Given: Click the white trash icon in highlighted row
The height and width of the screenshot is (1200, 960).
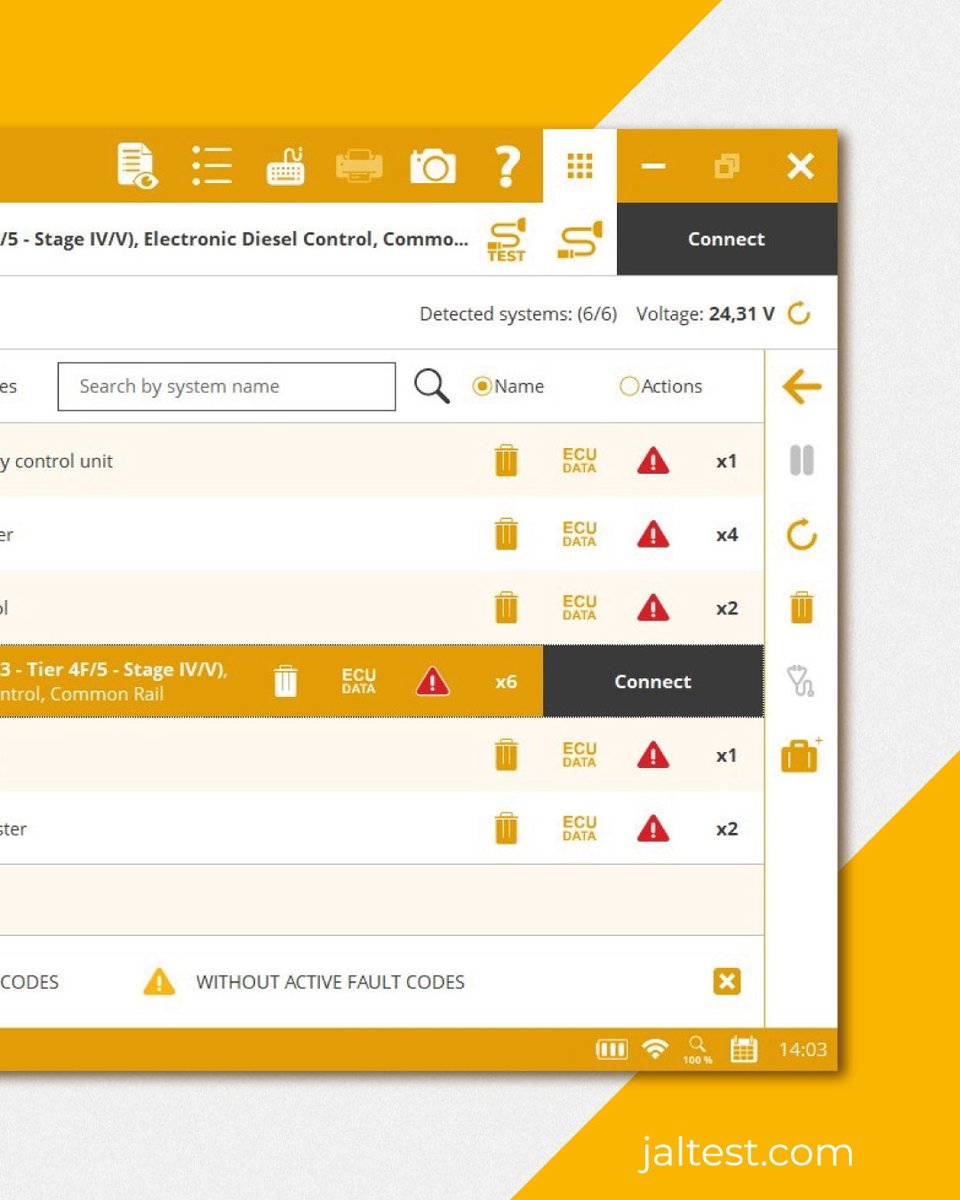Looking at the screenshot, I should click(286, 682).
